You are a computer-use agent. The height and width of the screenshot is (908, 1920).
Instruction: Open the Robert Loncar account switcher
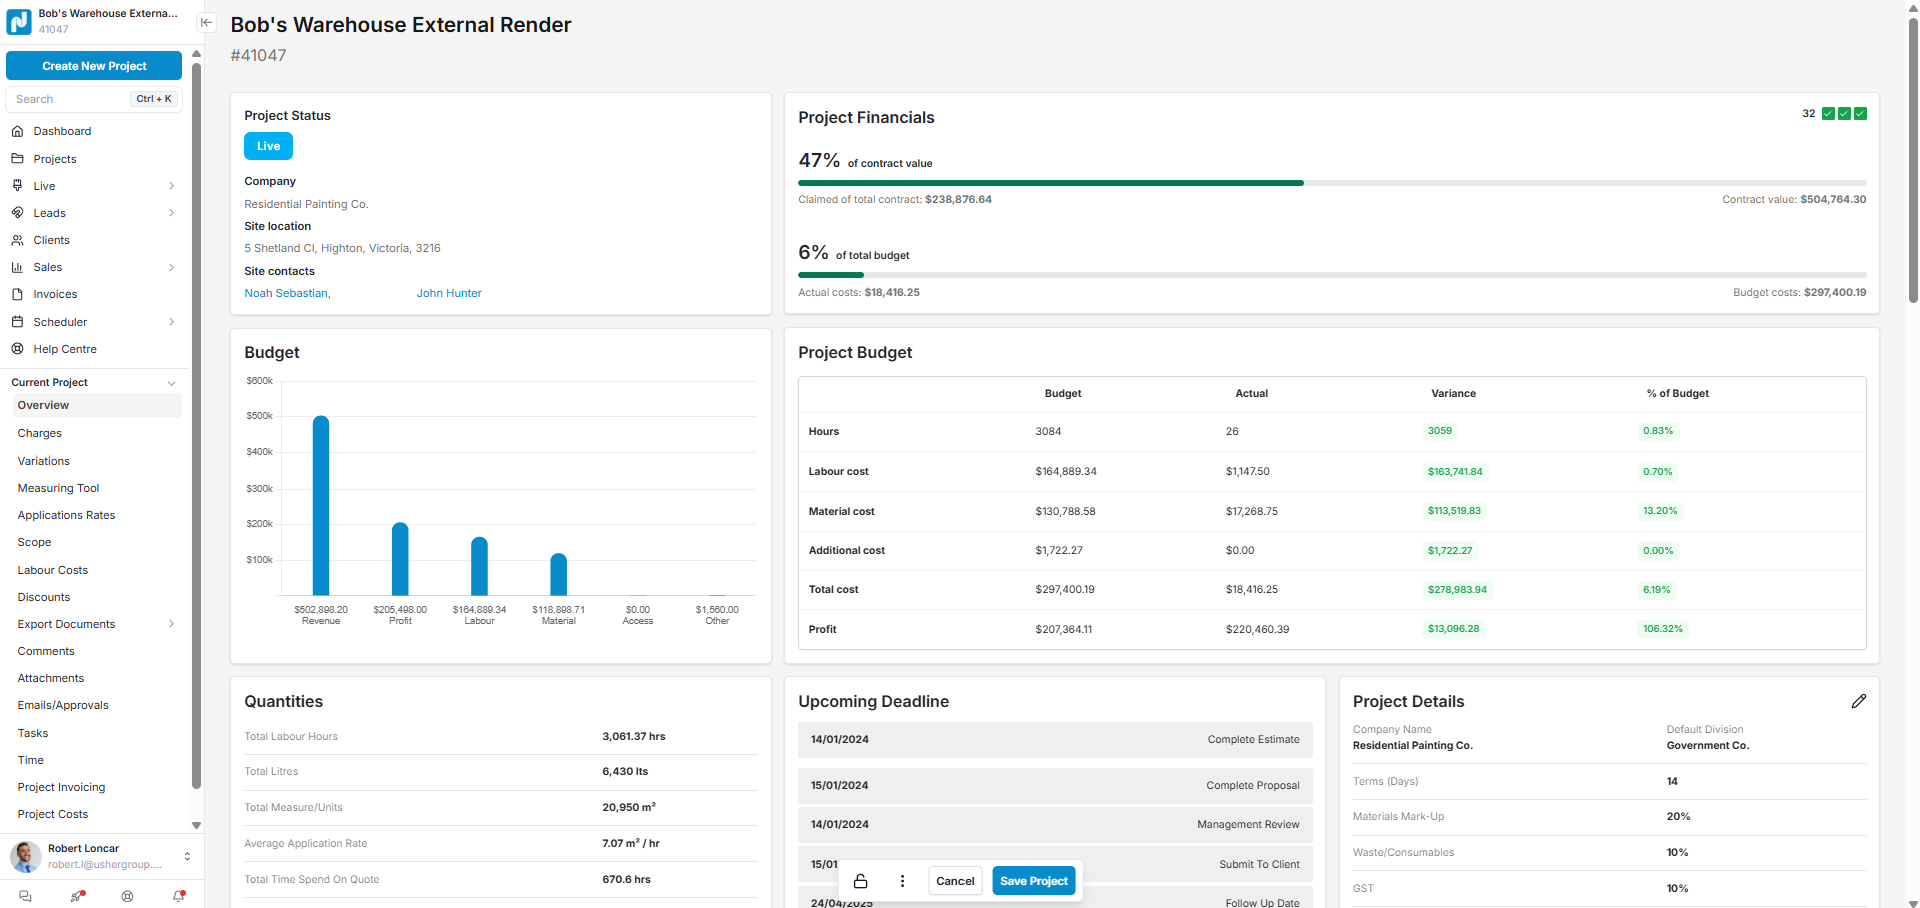point(187,856)
